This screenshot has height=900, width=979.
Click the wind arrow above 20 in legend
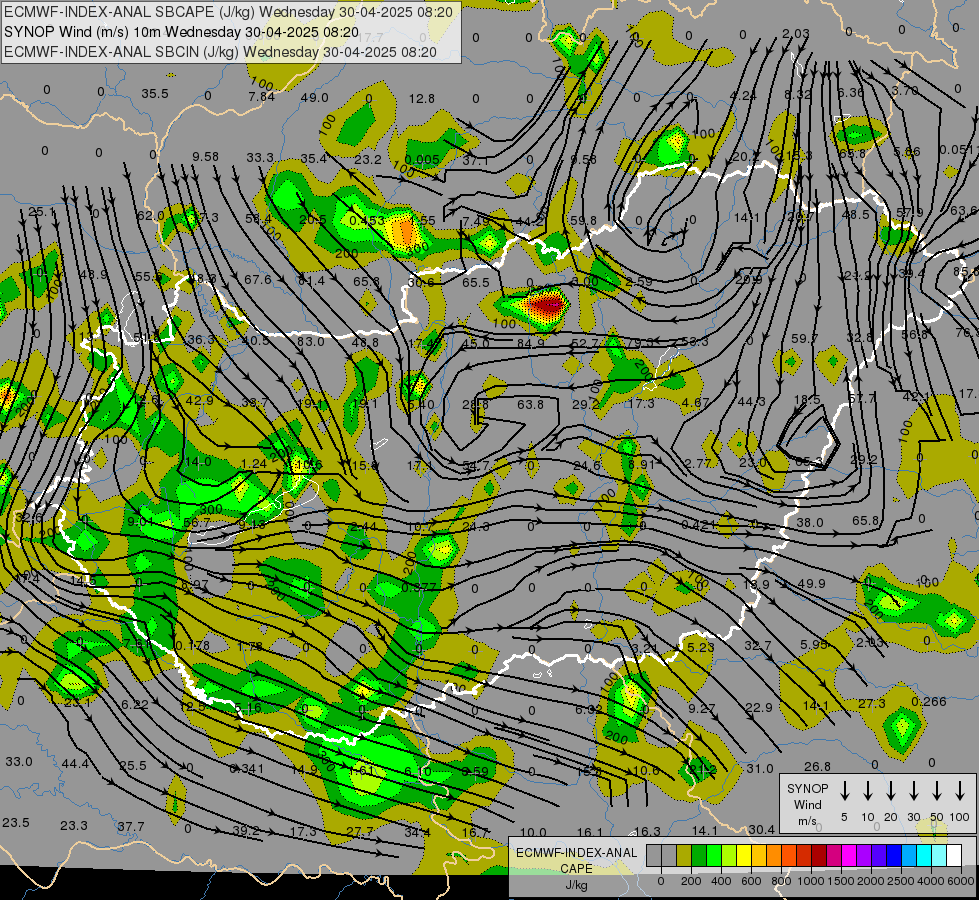(x=890, y=791)
